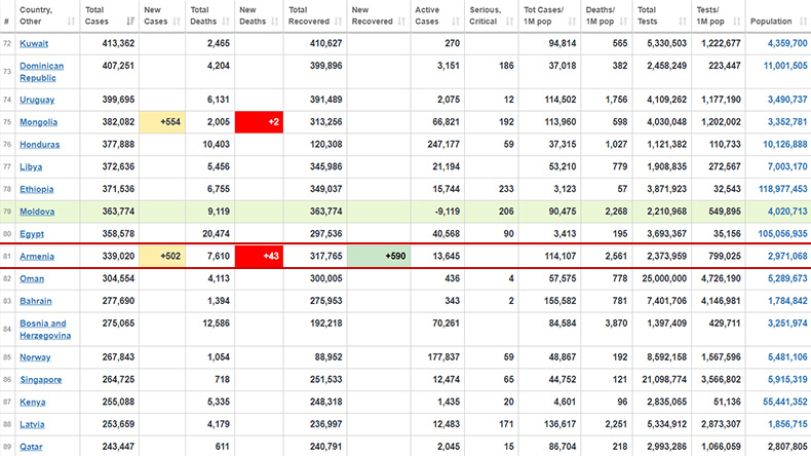Open the Moldova country link
The width and height of the screenshot is (811, 456).
[37, 211]
